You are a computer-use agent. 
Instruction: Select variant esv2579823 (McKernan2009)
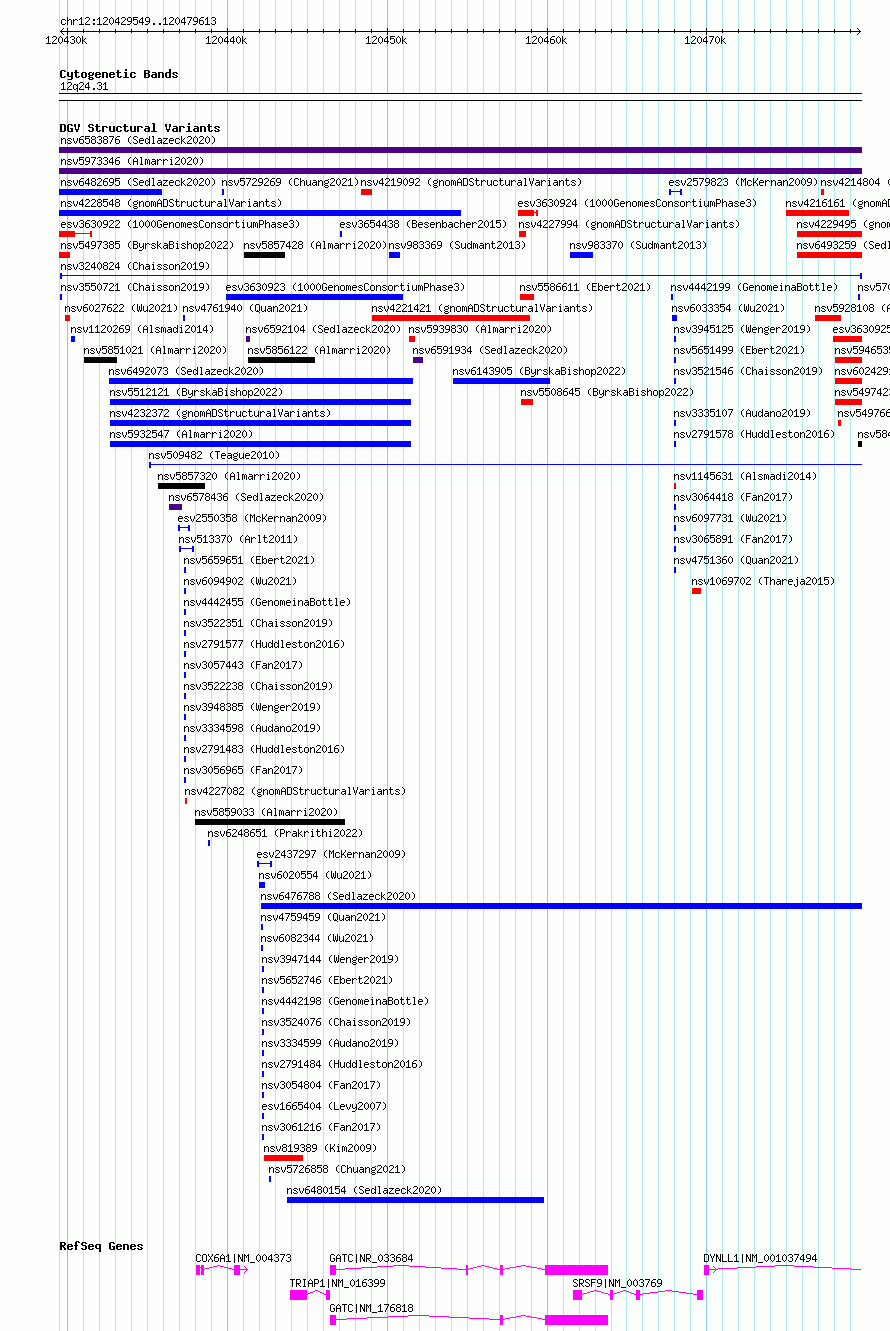pyautogui.click(x=743, y=182)
